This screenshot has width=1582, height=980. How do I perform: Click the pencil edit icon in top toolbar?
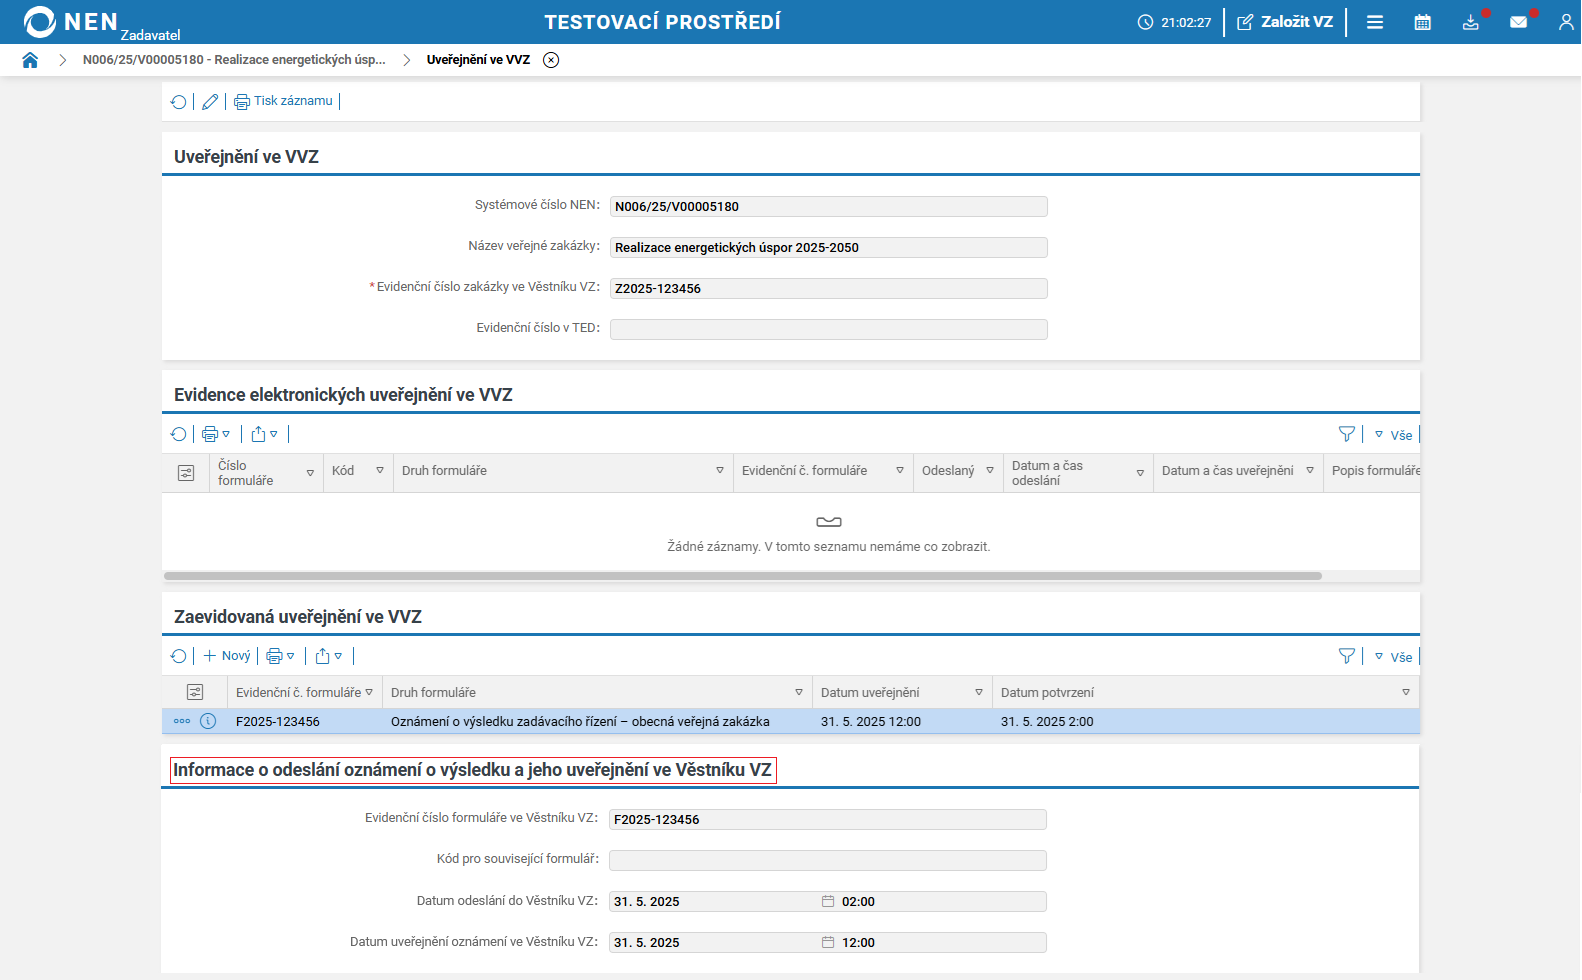210,102
